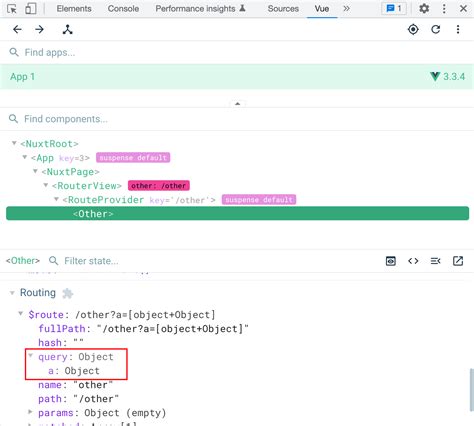474x426 pixels.
Task: Select the 'a: Object' query entry
Action: 74,371
